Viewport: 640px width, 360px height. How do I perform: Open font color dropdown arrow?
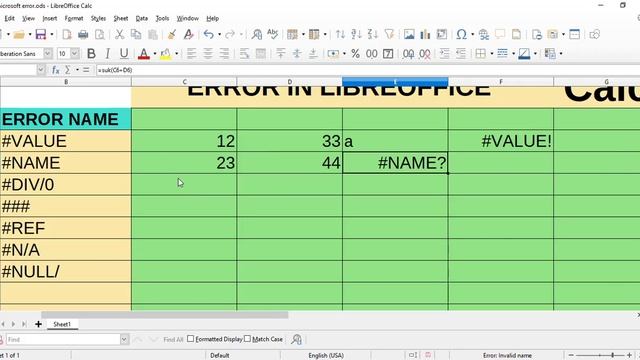155,54
